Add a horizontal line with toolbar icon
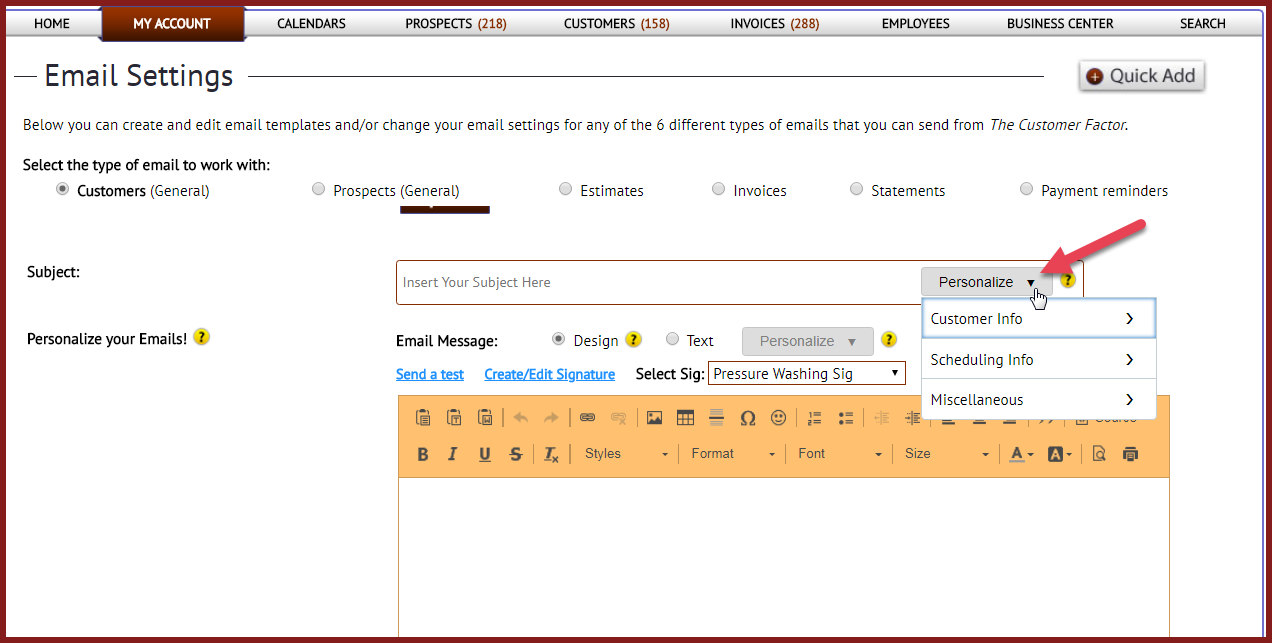The height and width of the screenshot is (643, 1272). pos(716,418)
